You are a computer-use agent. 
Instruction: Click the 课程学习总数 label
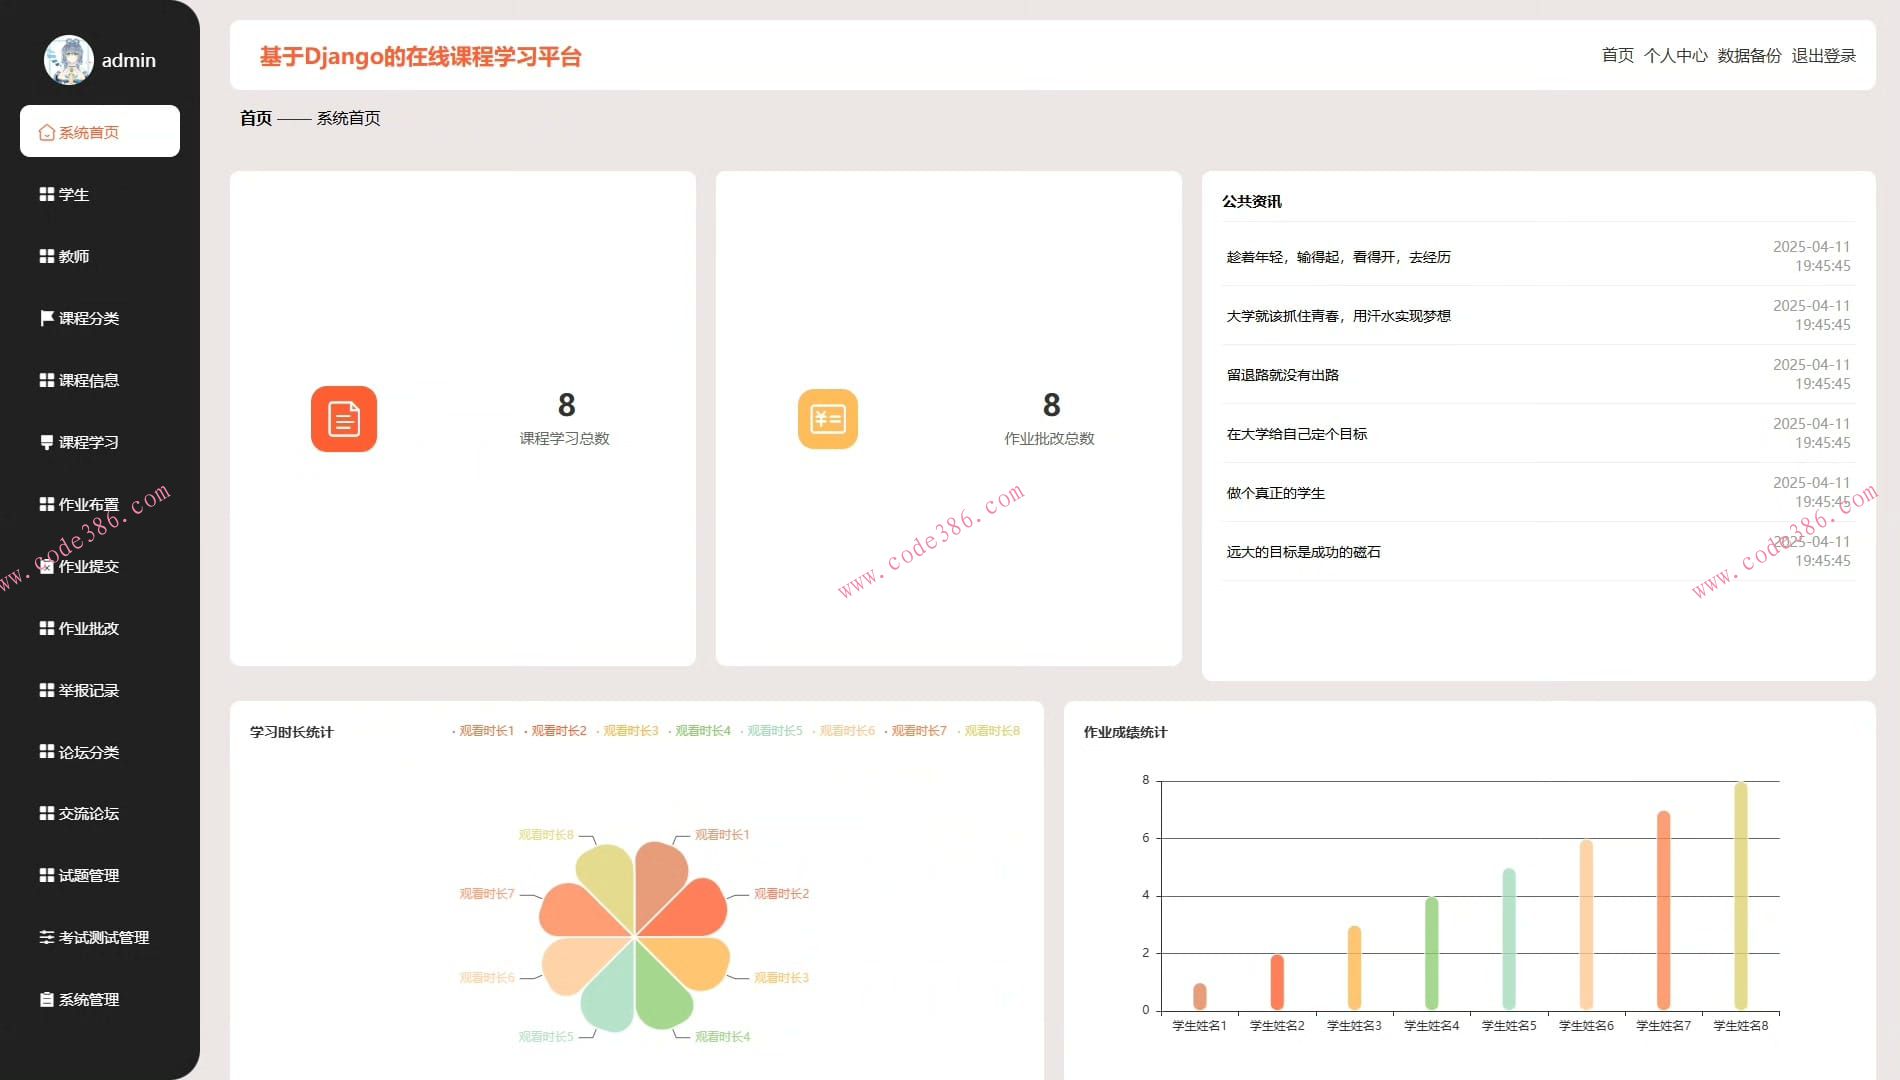[x=565, y=438]
